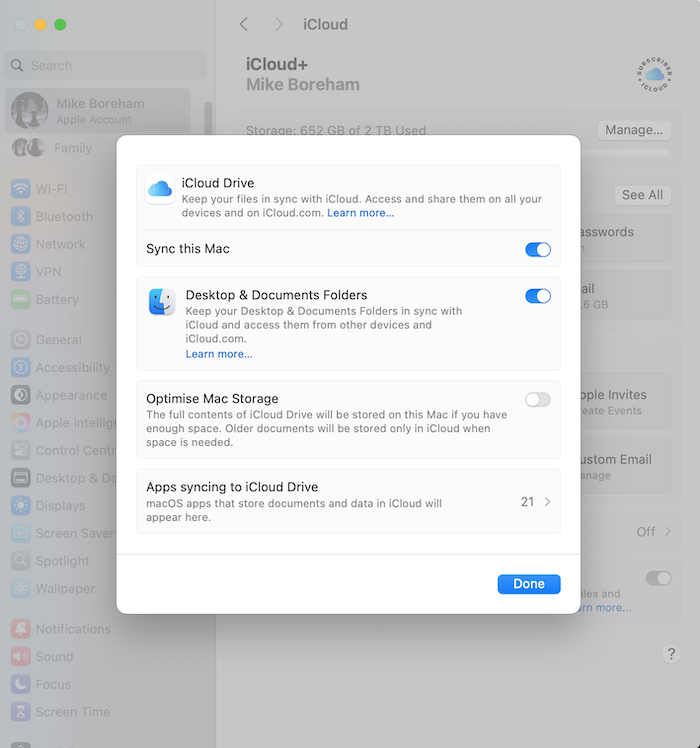
Task: Turn off Sync this Mac switch
Action: [x=538, y=249]
